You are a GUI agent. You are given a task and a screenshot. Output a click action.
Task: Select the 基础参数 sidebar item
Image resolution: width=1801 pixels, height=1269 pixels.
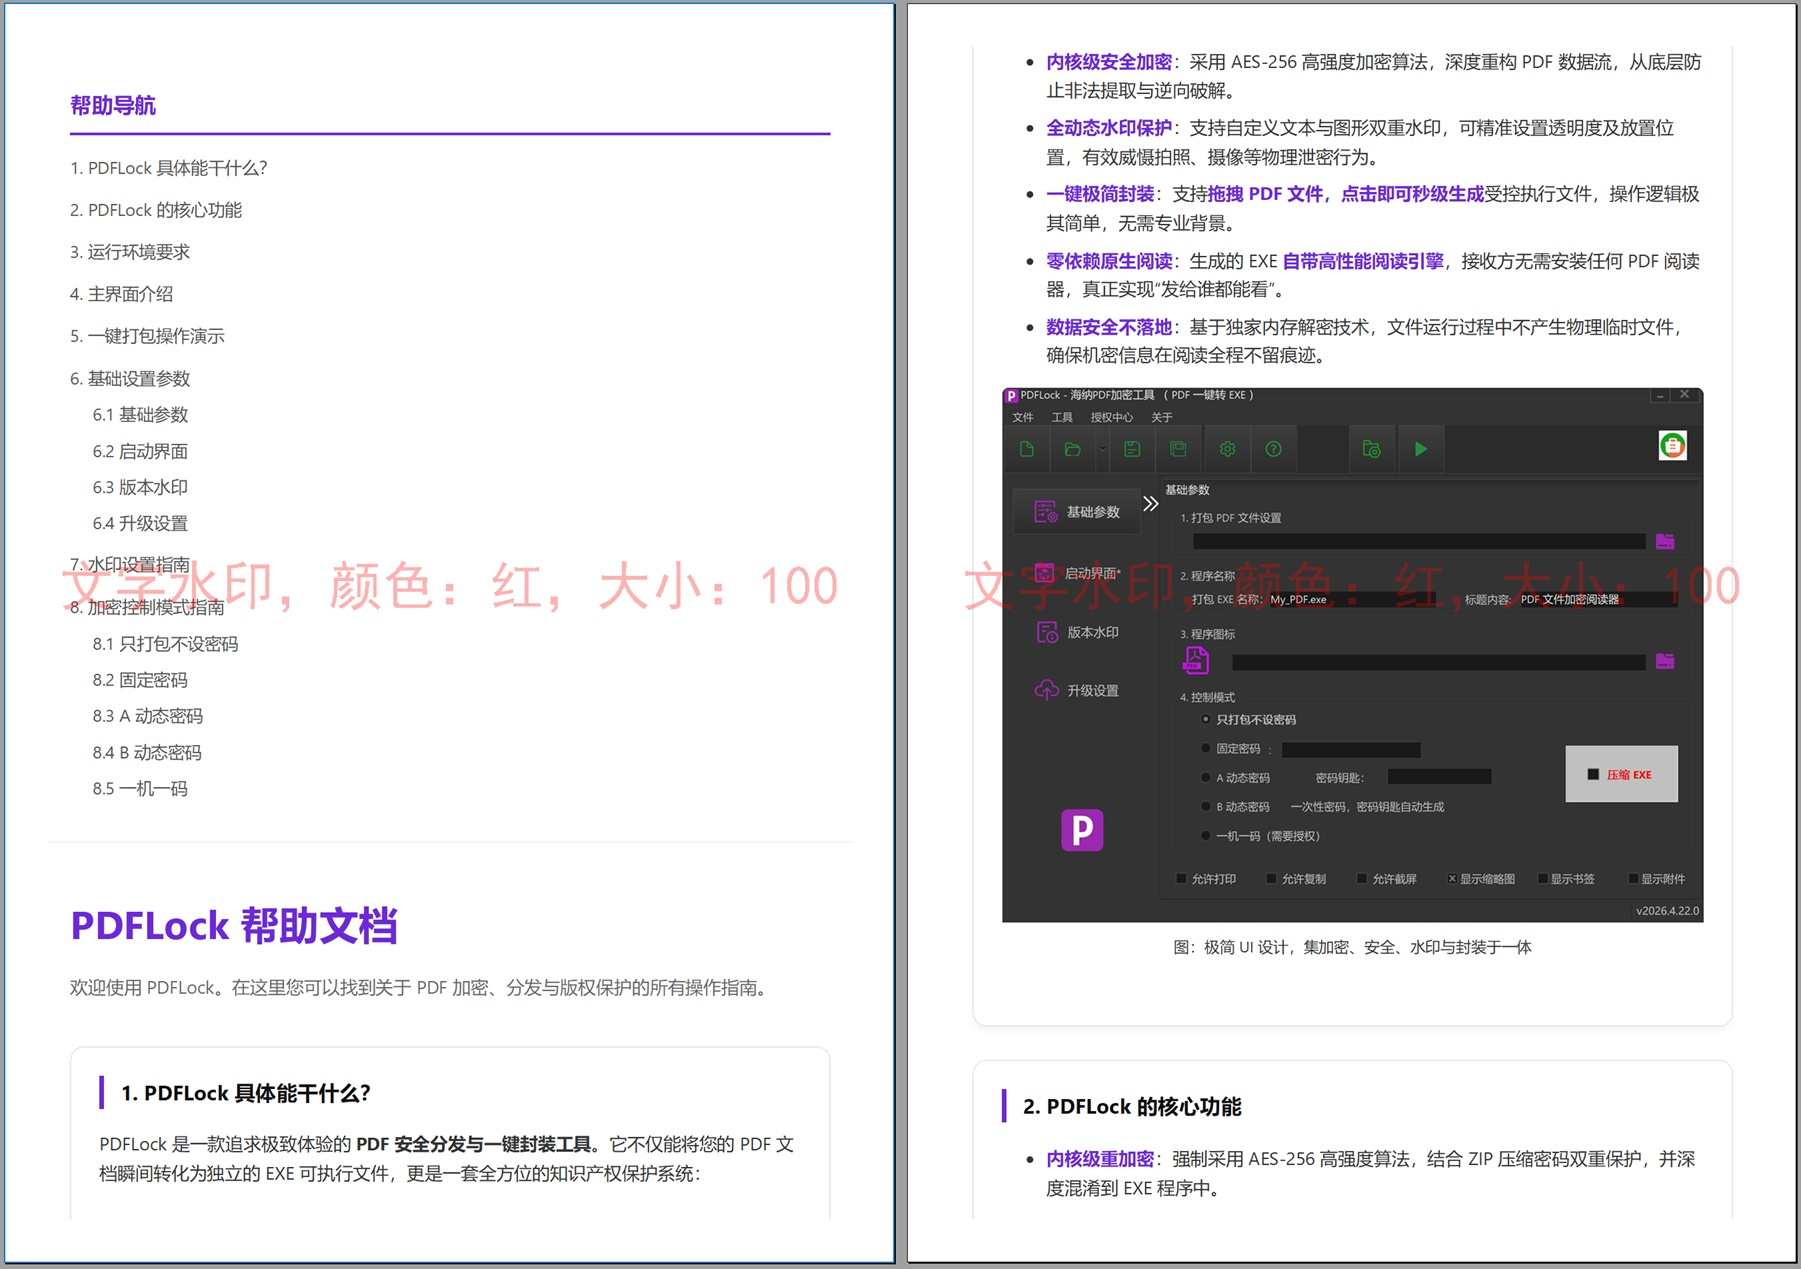[1077, 512]
